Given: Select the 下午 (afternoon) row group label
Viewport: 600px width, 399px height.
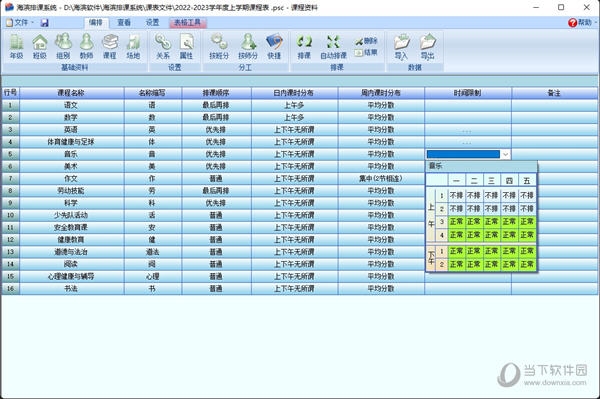Looking at the screenshot, I should (431, 257).
